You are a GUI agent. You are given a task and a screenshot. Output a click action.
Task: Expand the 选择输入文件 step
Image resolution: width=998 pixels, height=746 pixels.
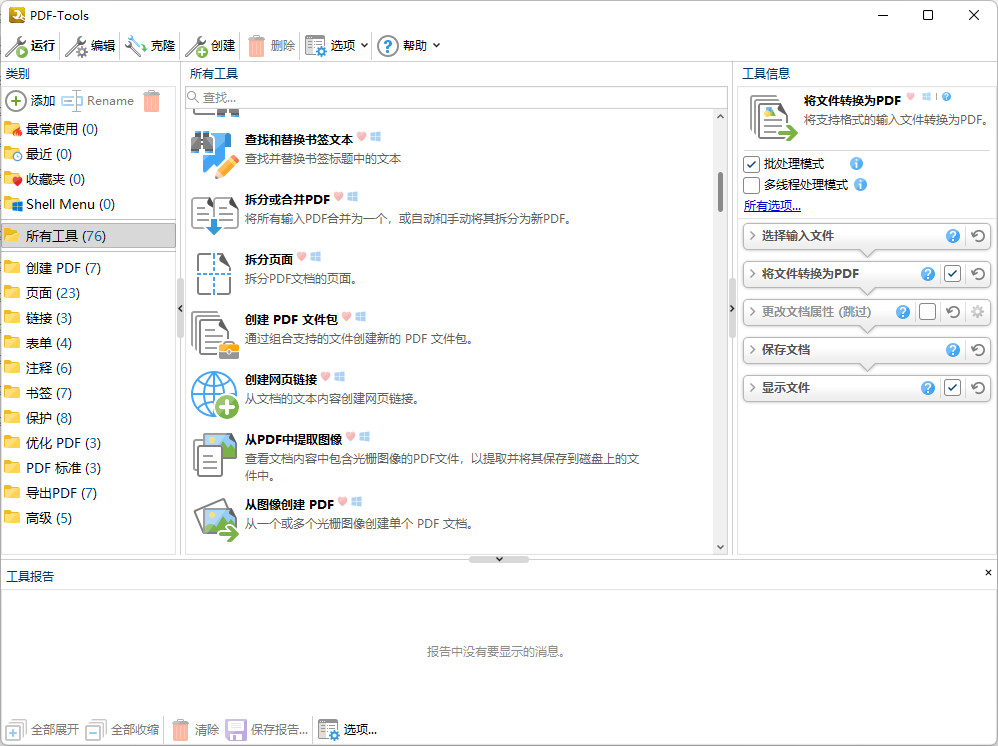[x=752, y=236]
